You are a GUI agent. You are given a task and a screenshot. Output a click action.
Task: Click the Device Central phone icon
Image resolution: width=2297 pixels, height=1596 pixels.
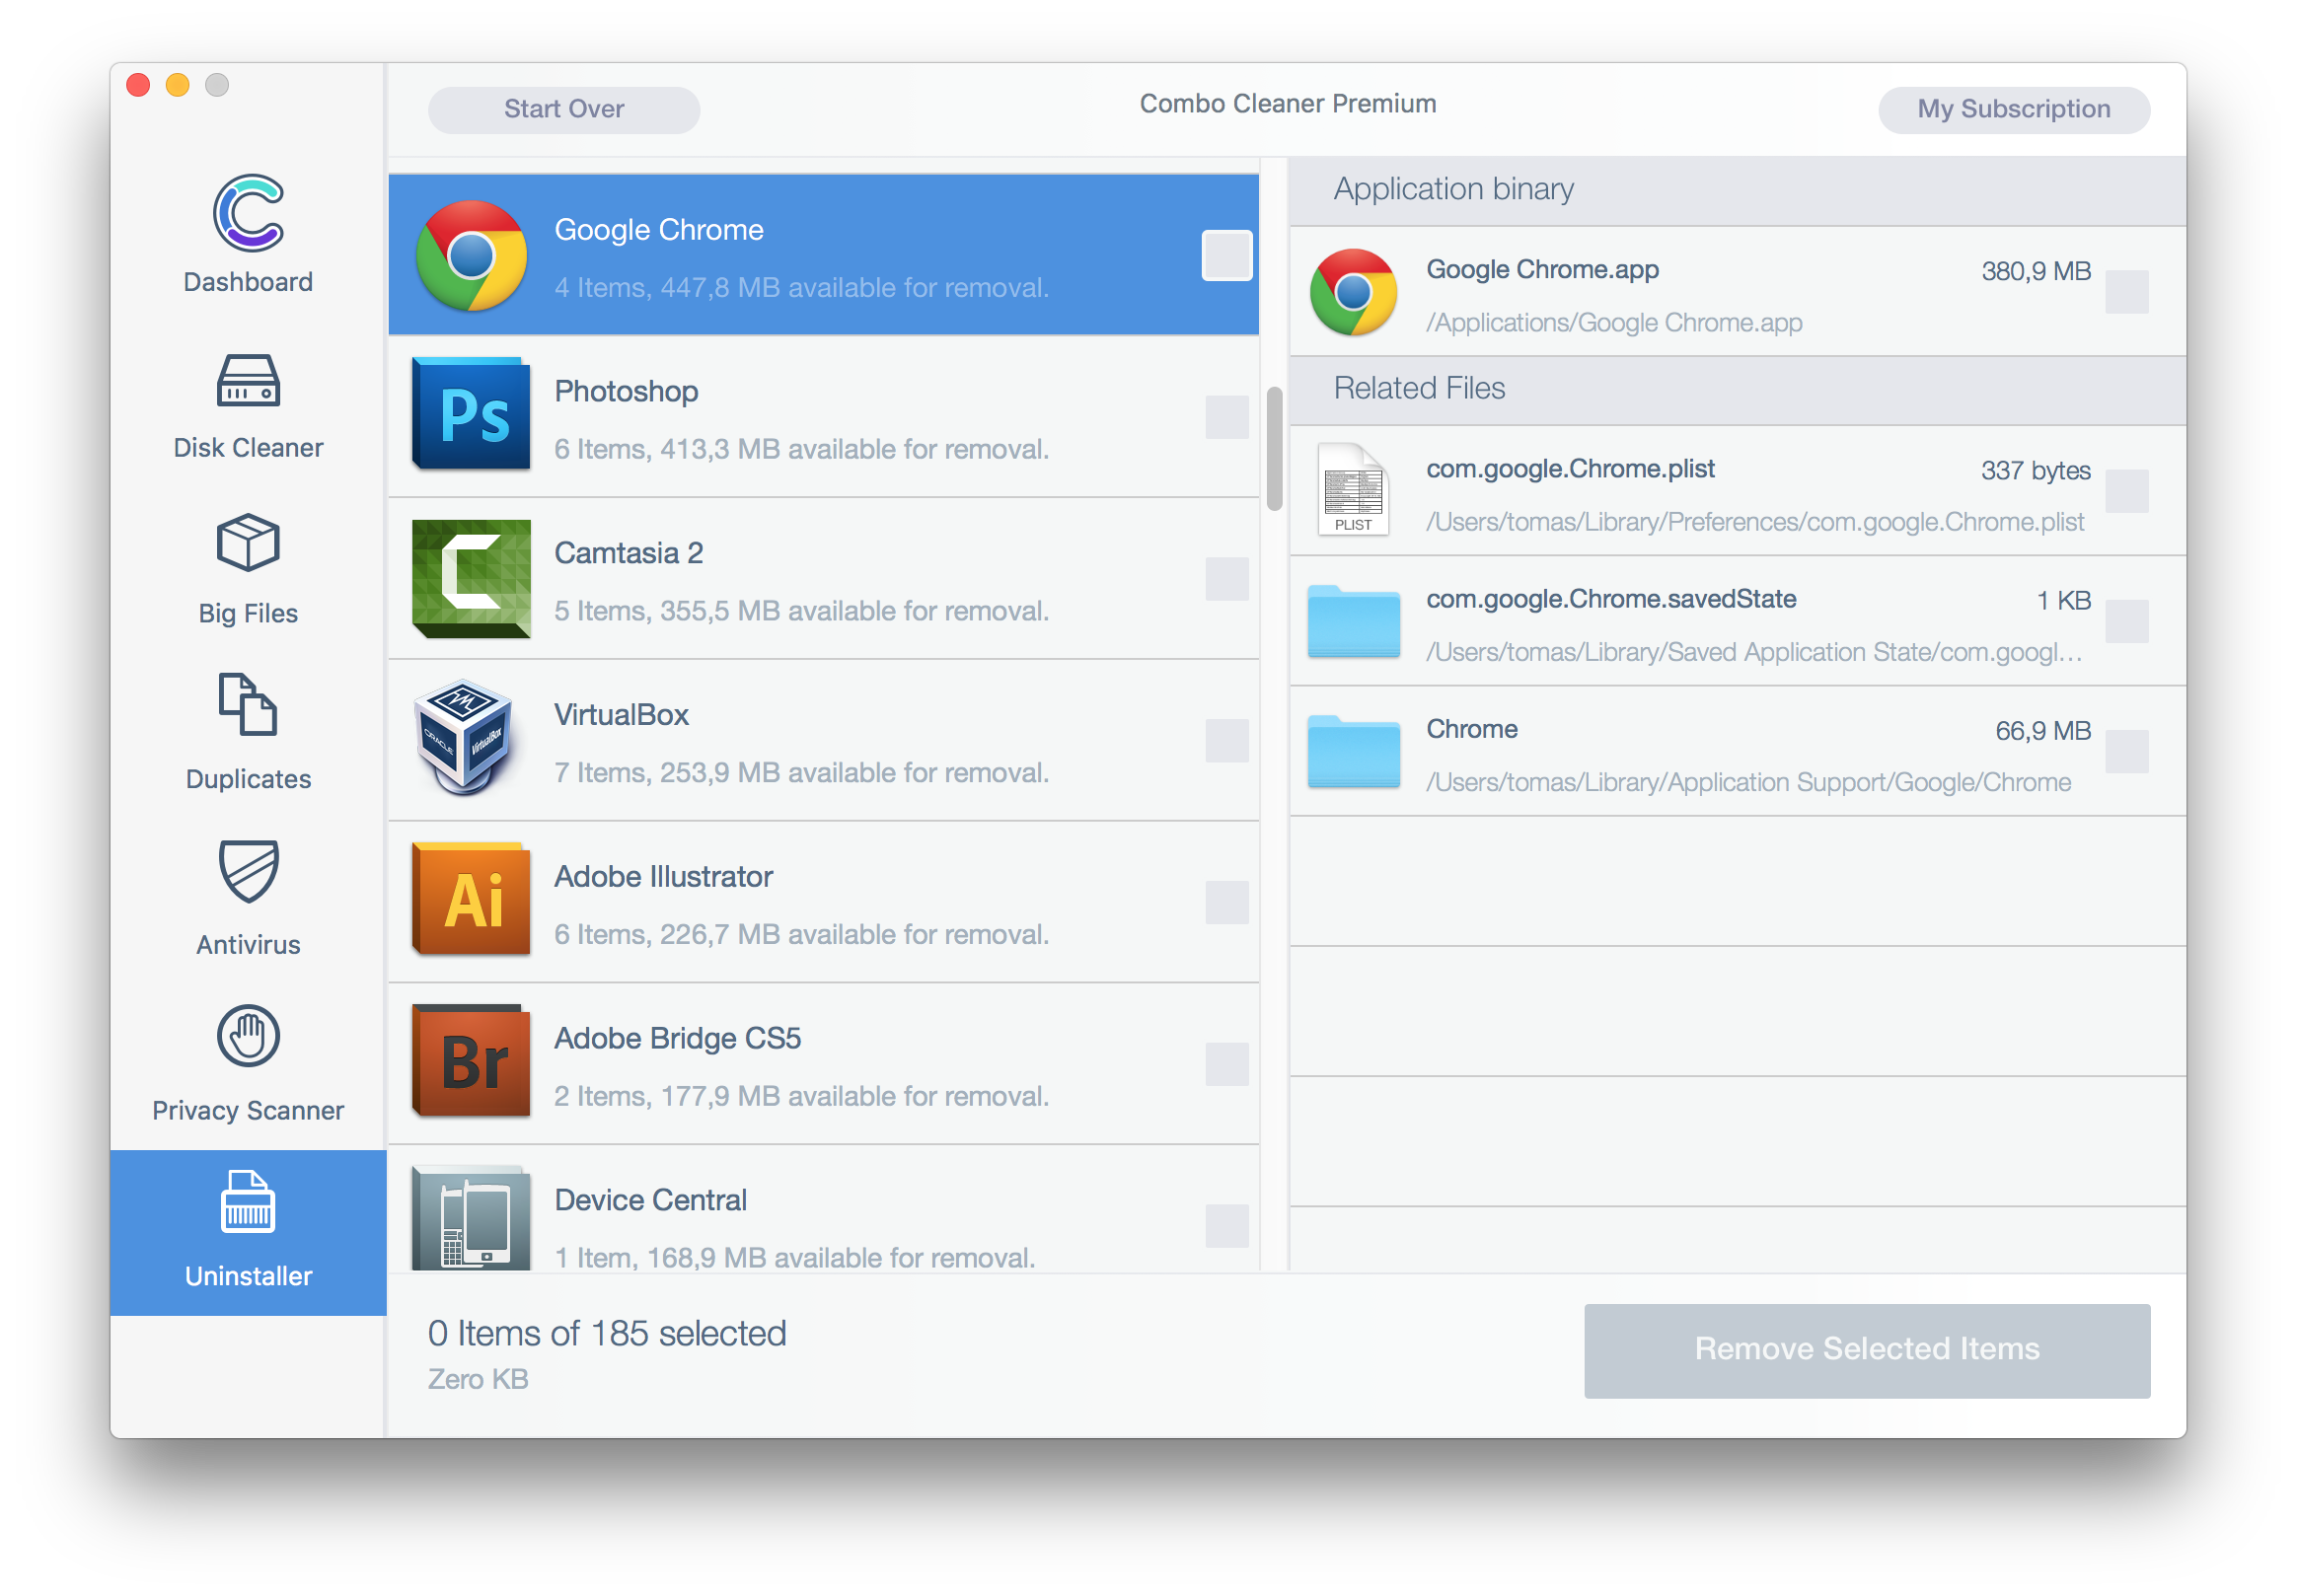[x=471, y=1217]
